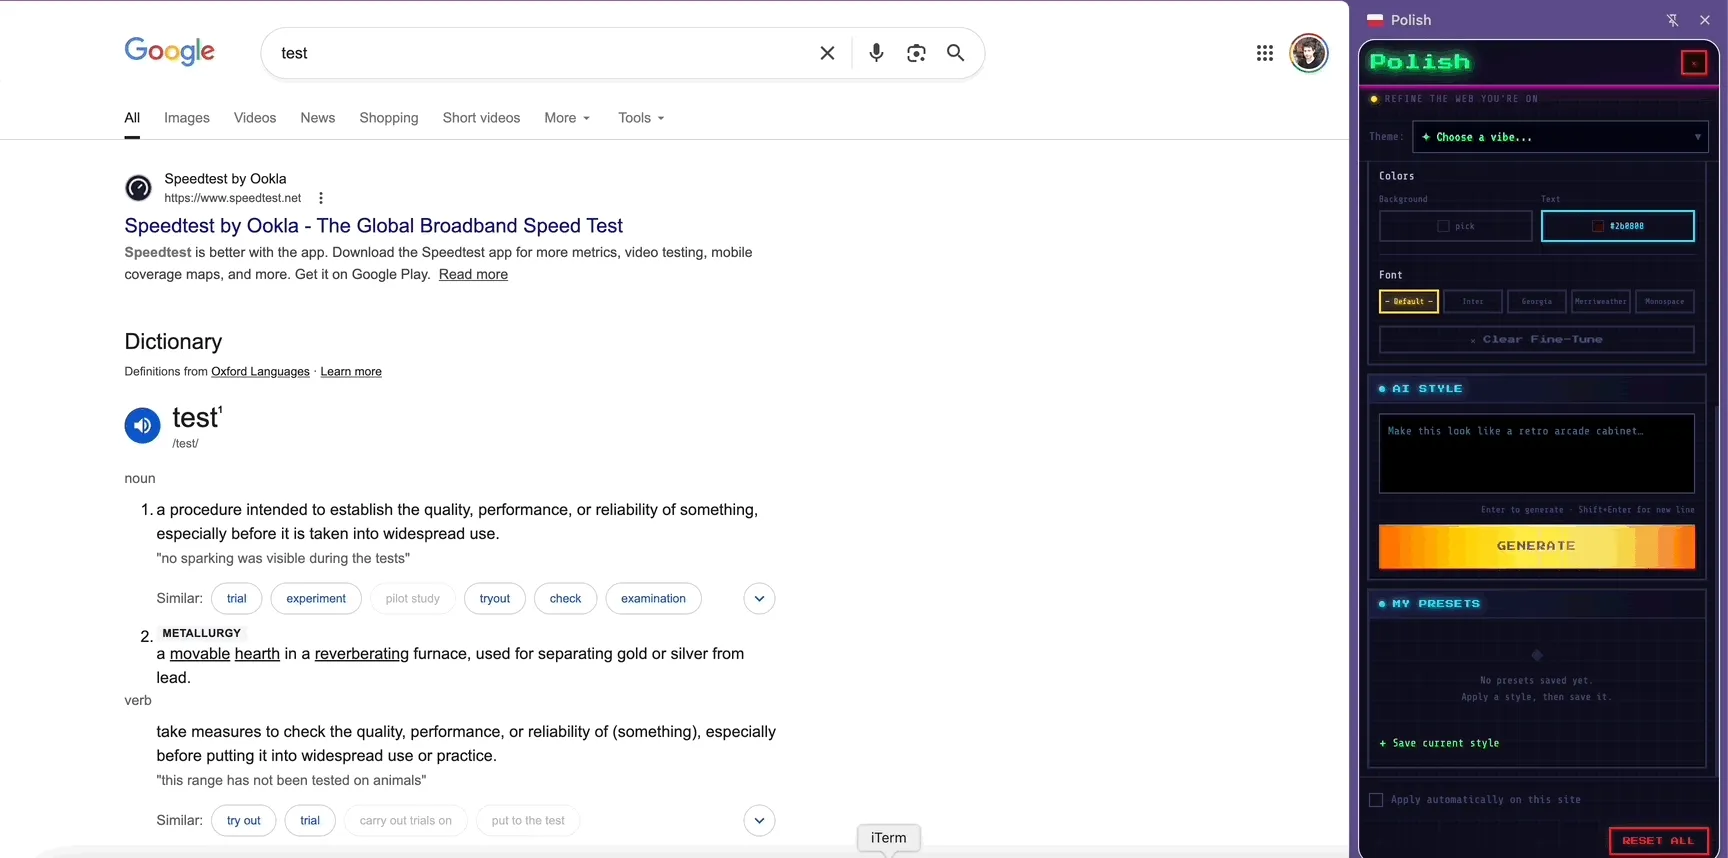Select the Merriweather font option

coord(1601,301)
